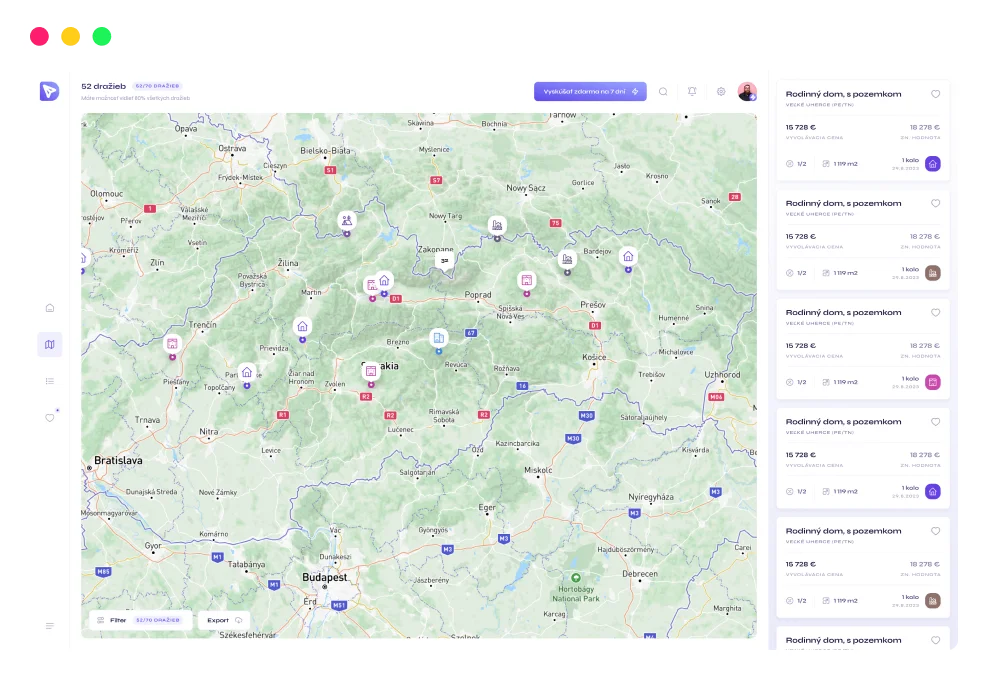Click the house map marker near Bardejov

627,257
